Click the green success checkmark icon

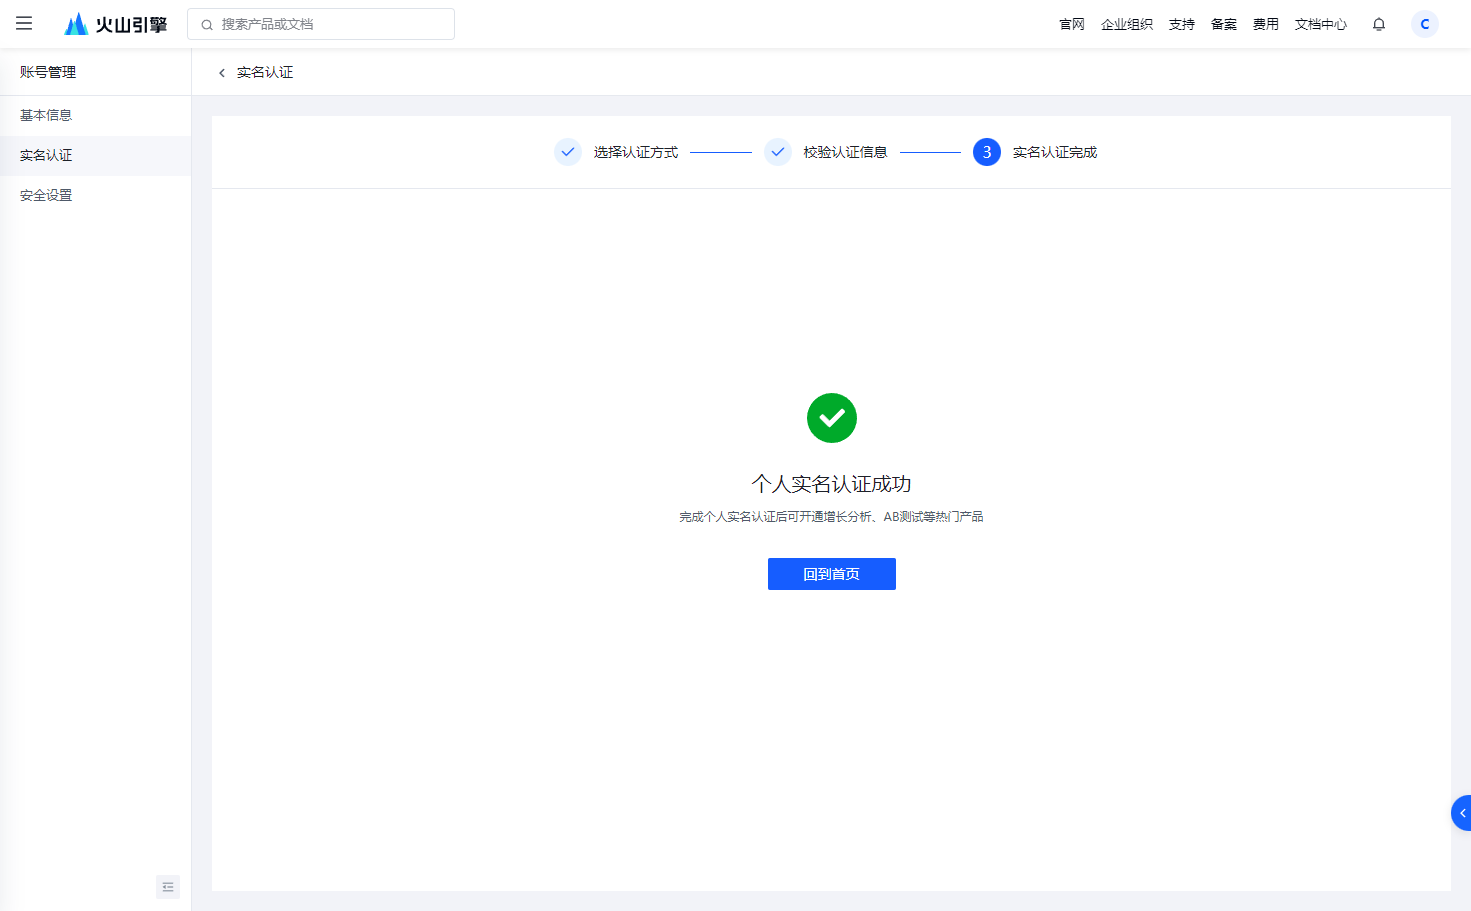(832, 418)
